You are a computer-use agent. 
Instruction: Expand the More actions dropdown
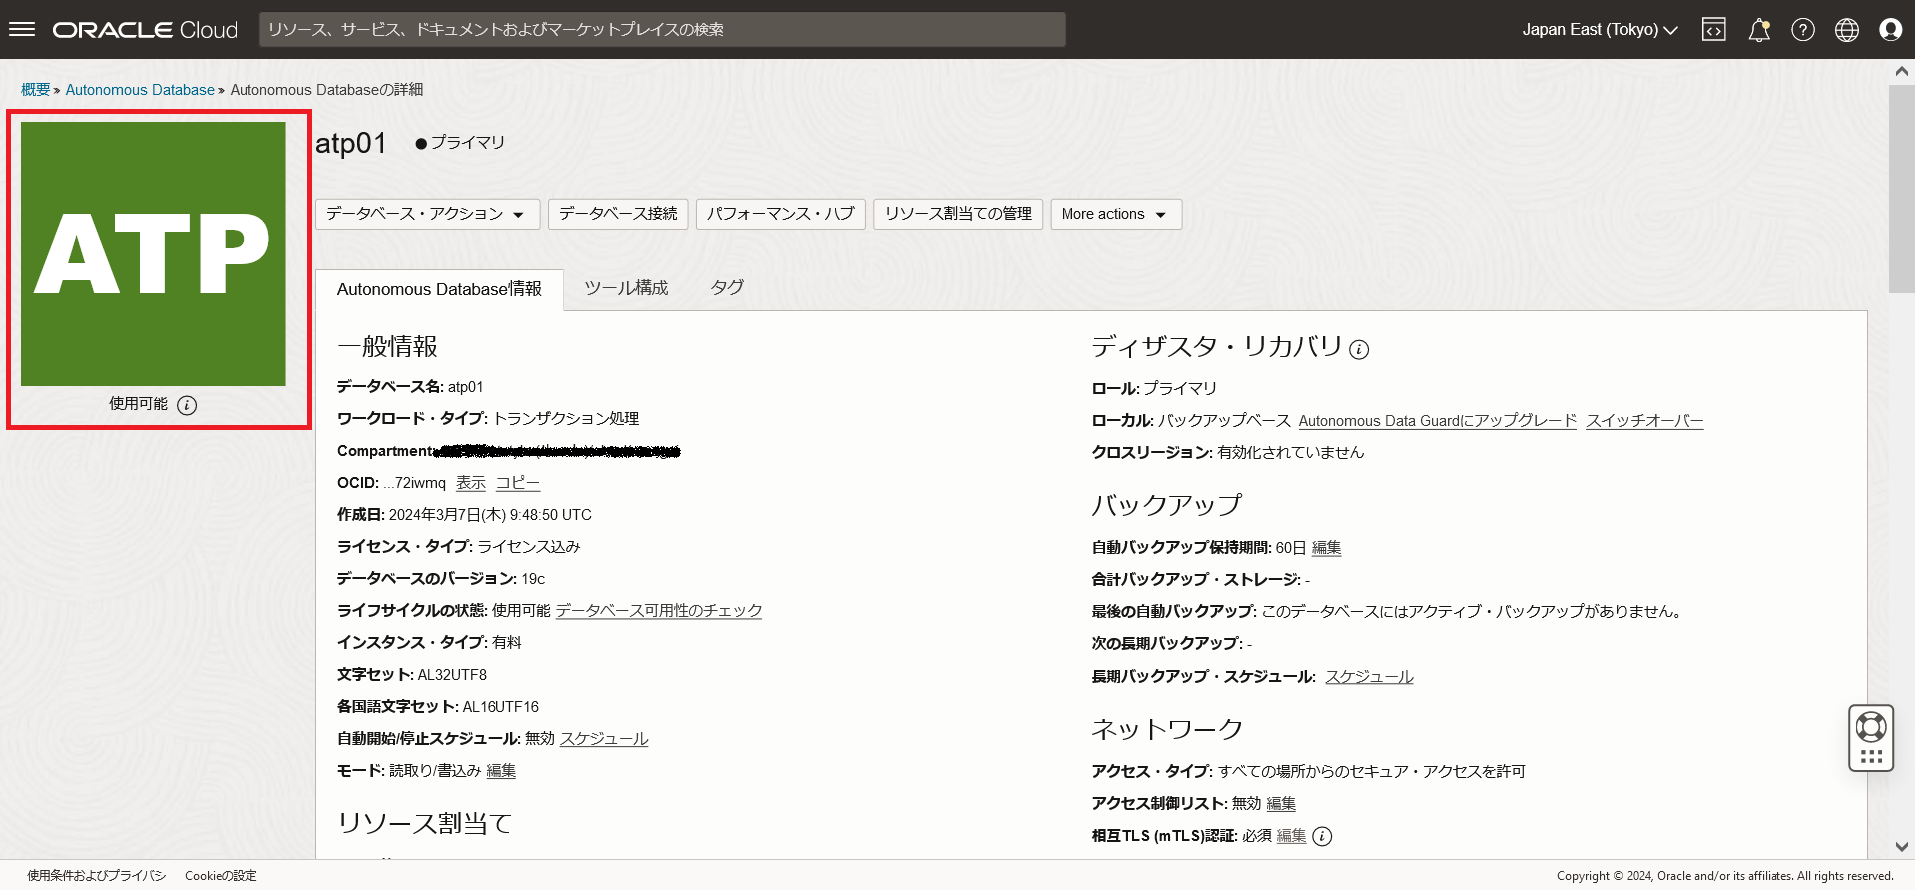click(x=1116, y=214)
